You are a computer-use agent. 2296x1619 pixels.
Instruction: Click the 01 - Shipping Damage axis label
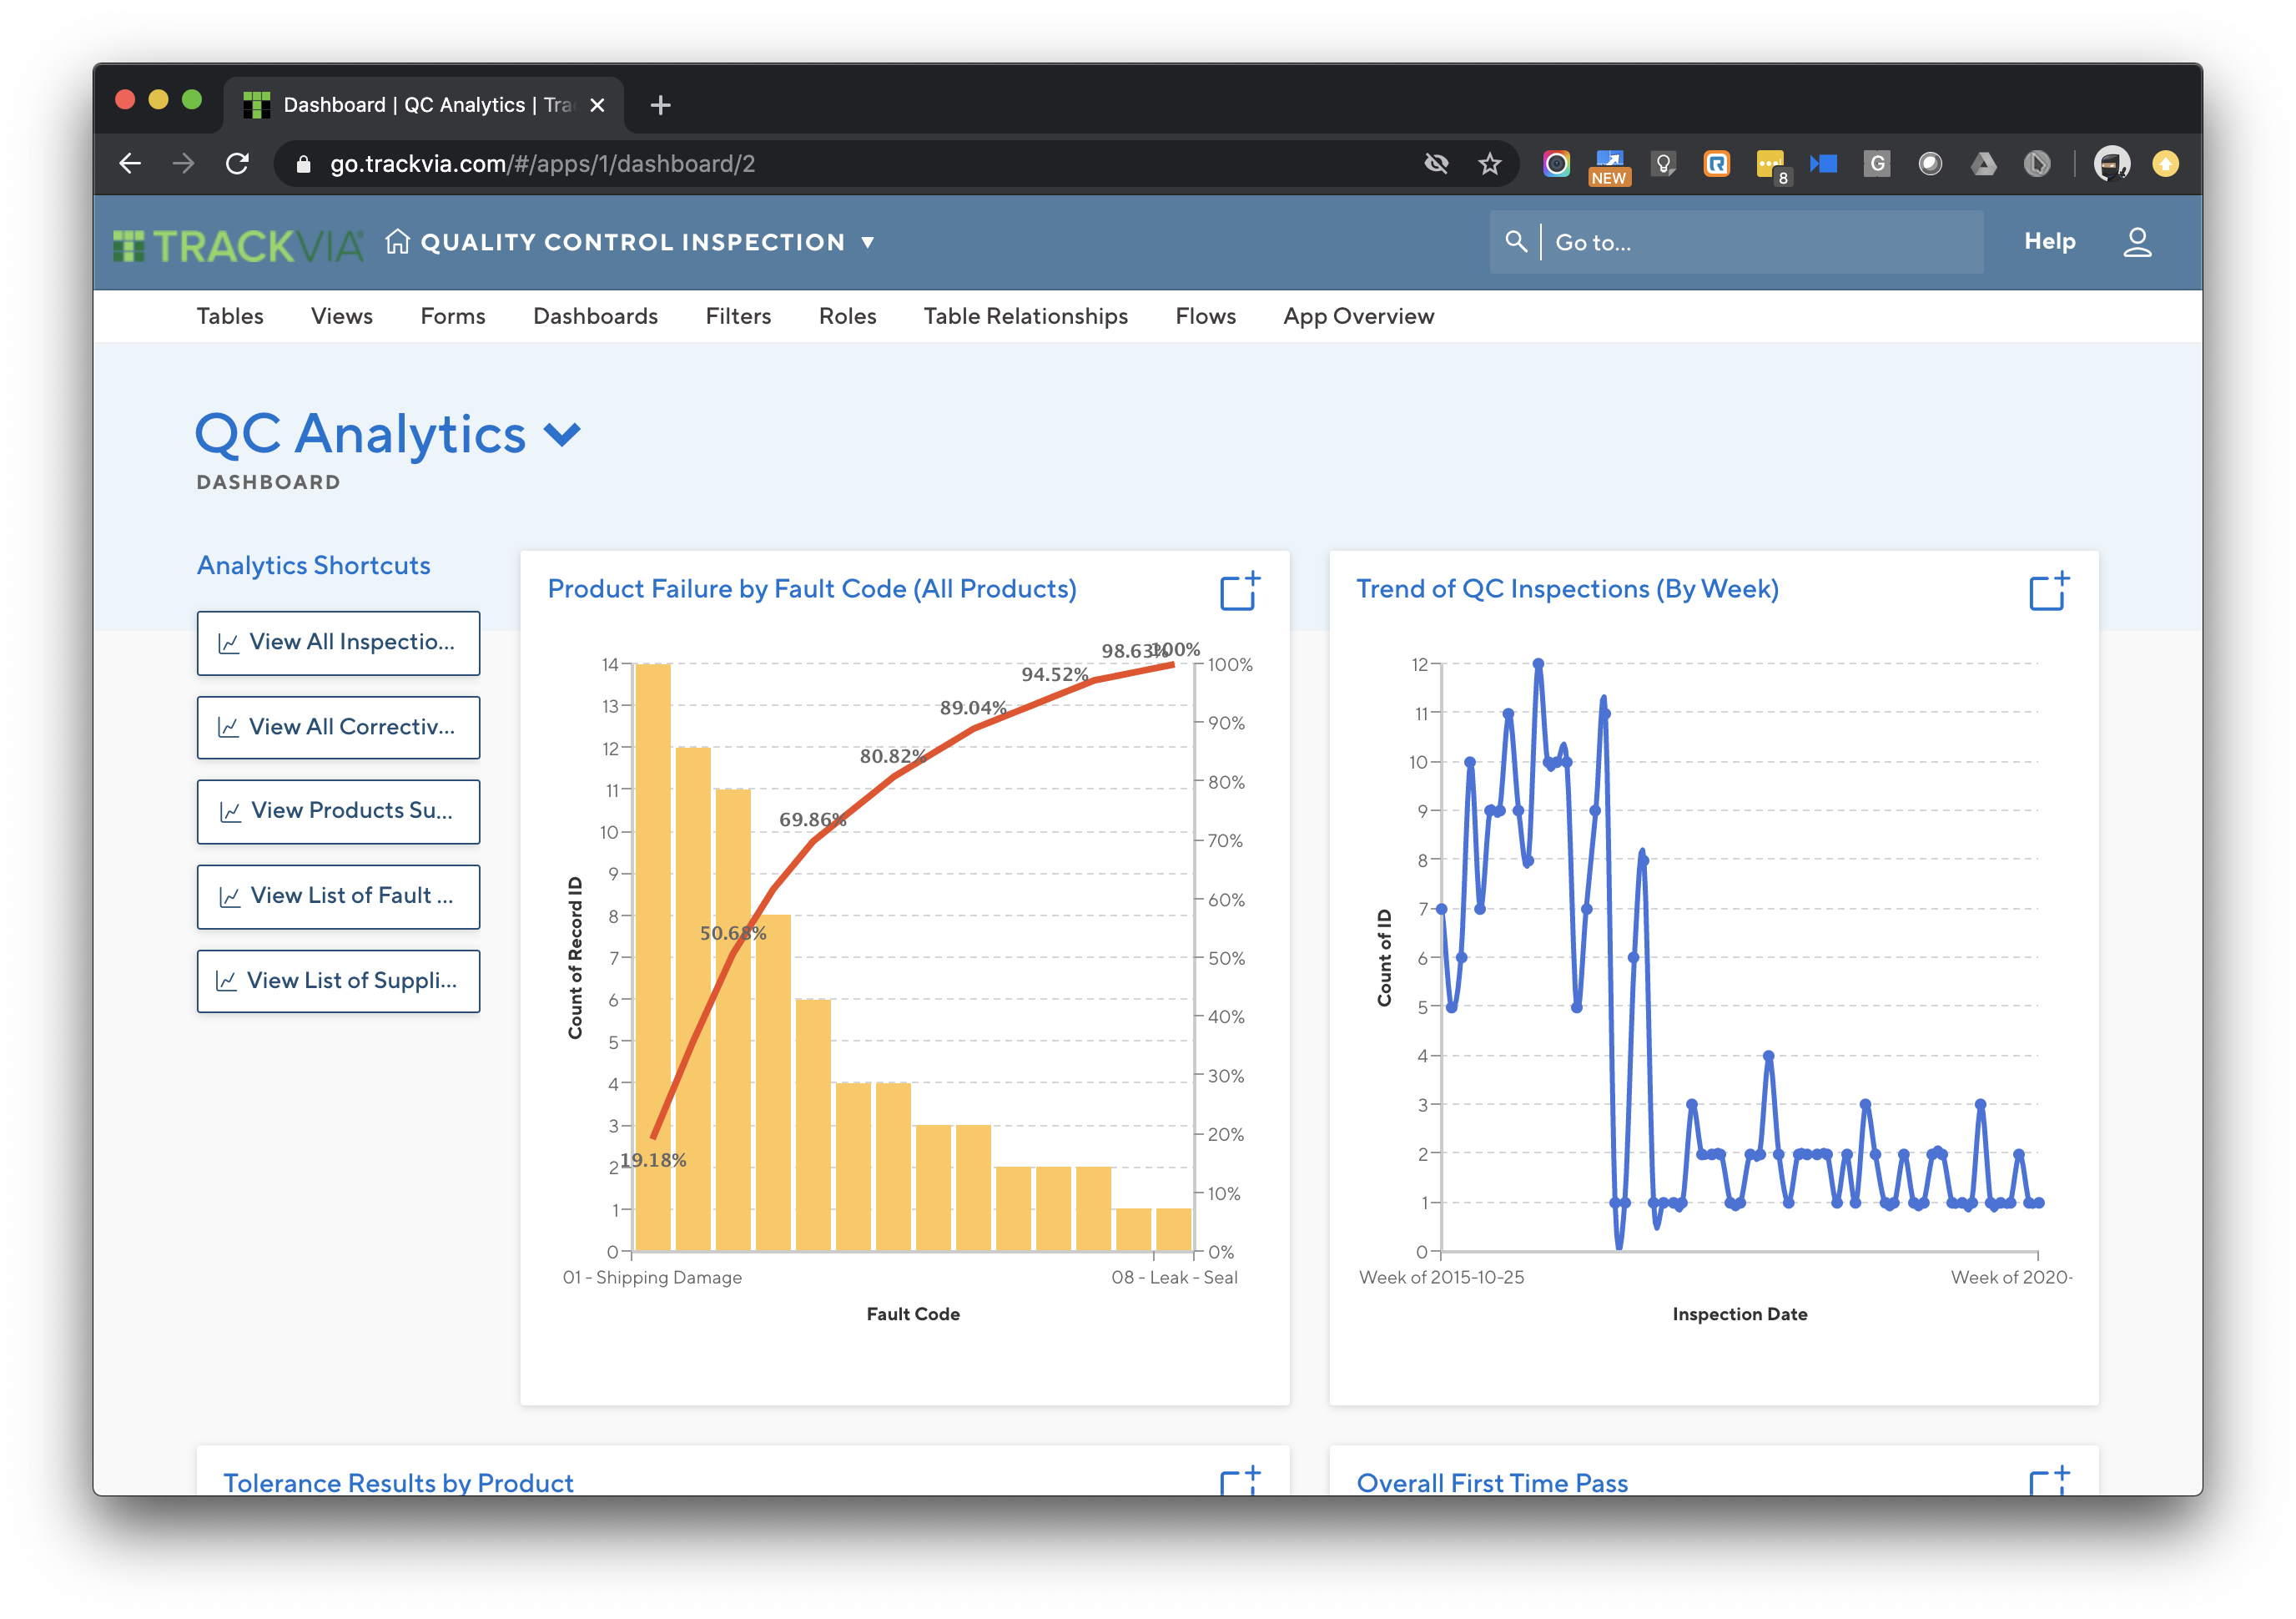click(x=652, y=1277)
